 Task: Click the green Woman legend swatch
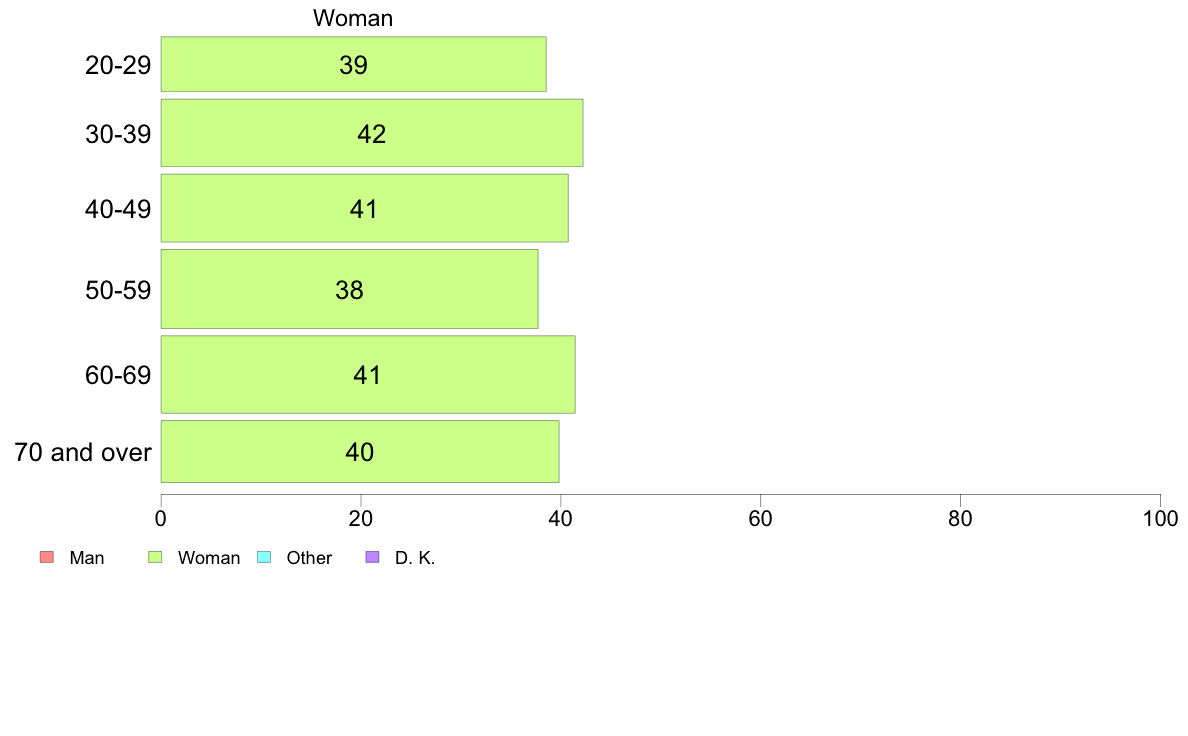pyautogui.click(x=155, y=557)
